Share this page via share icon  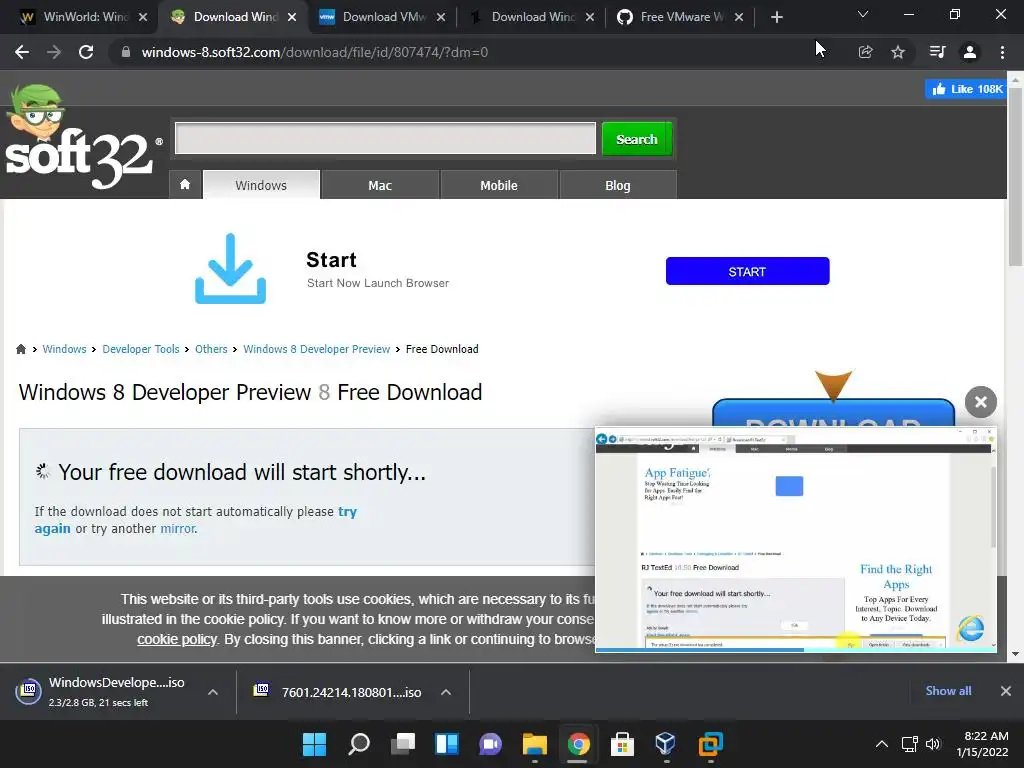pos(865,52)
